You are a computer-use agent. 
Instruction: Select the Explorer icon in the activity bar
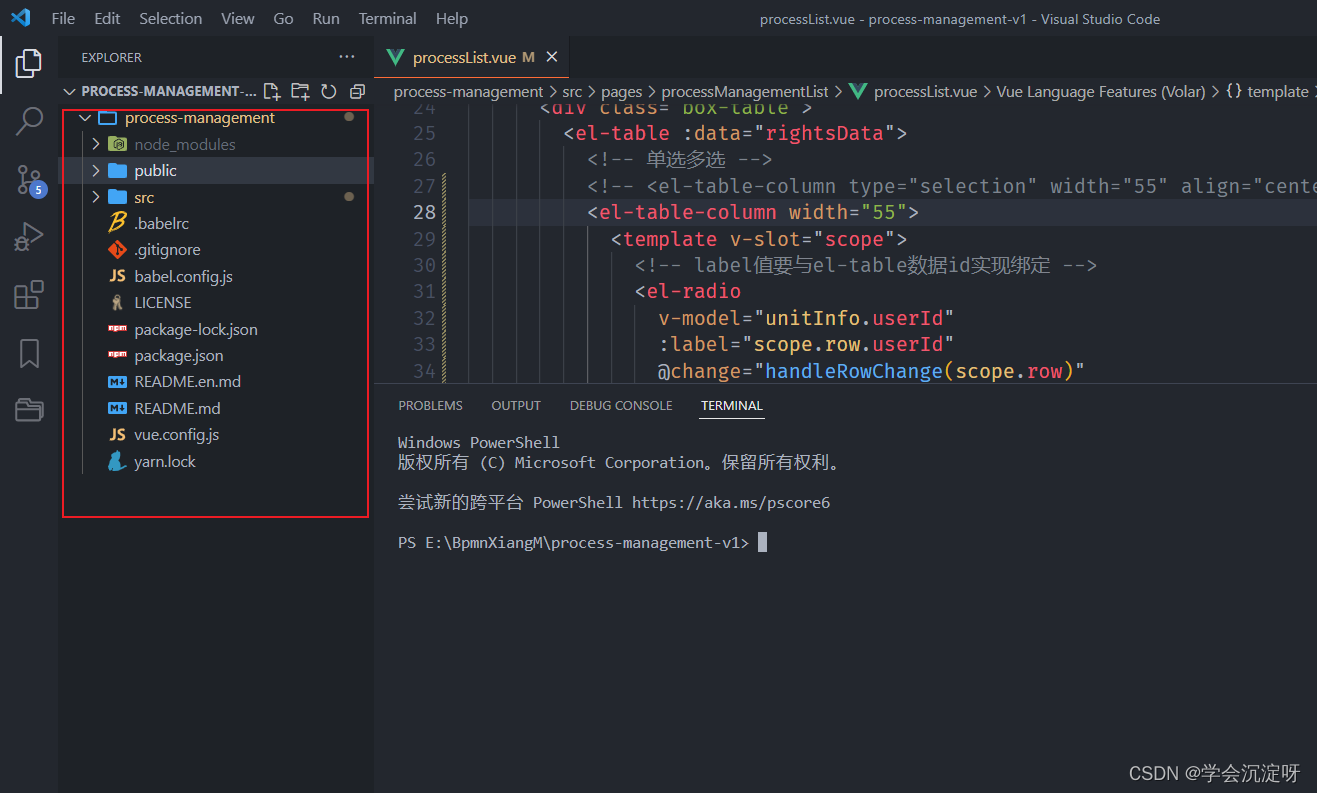pos(28,63)
